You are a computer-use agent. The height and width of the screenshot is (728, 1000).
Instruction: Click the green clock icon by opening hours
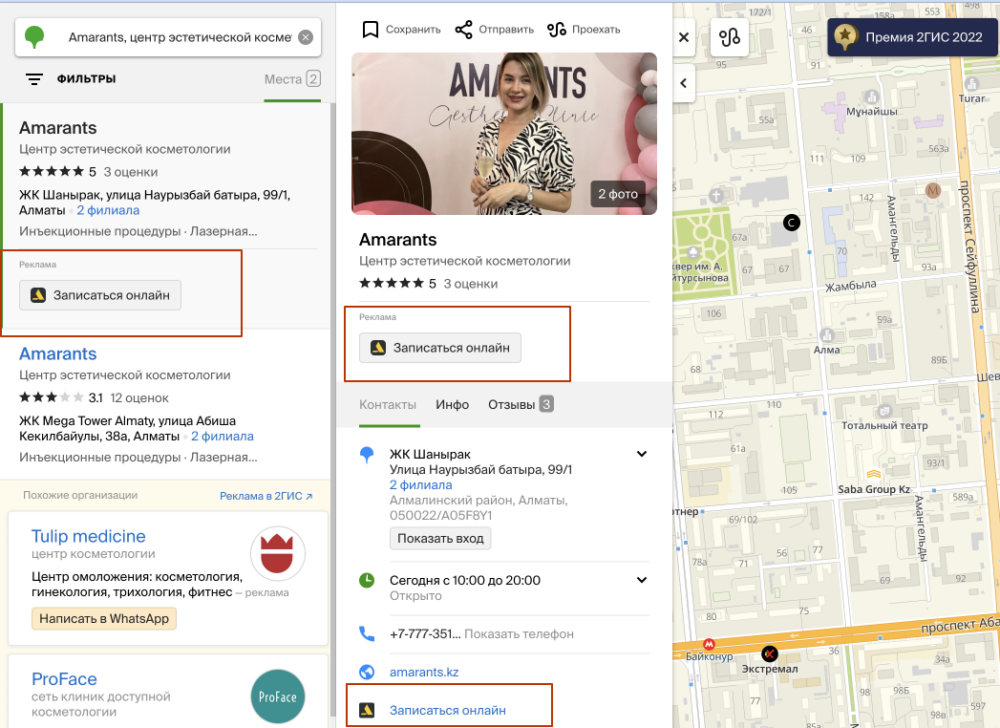[x=367, y=580]
